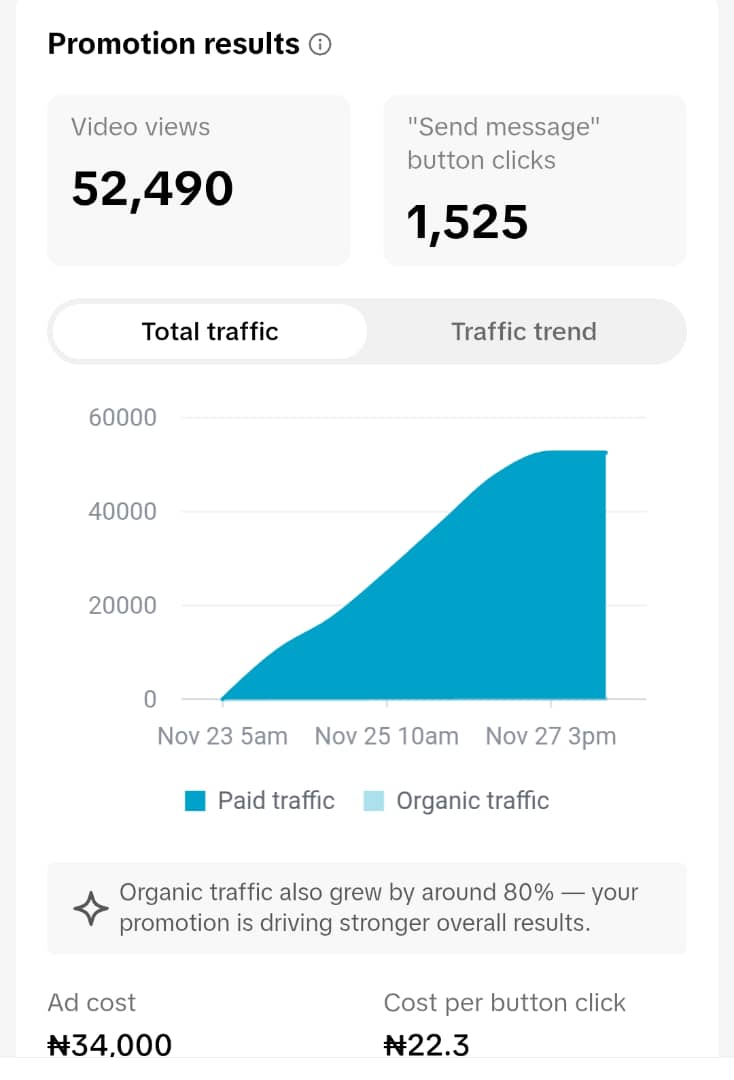
Task: Click the Ad cost ₦34,000 value
Action: tap(109, 1045)
